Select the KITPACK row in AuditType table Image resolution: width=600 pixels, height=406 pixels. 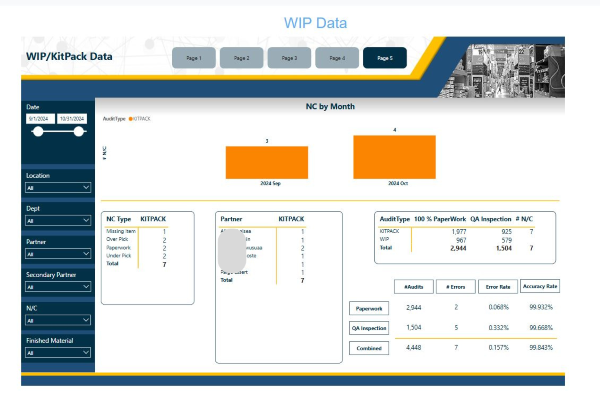[x=457, y=232]
